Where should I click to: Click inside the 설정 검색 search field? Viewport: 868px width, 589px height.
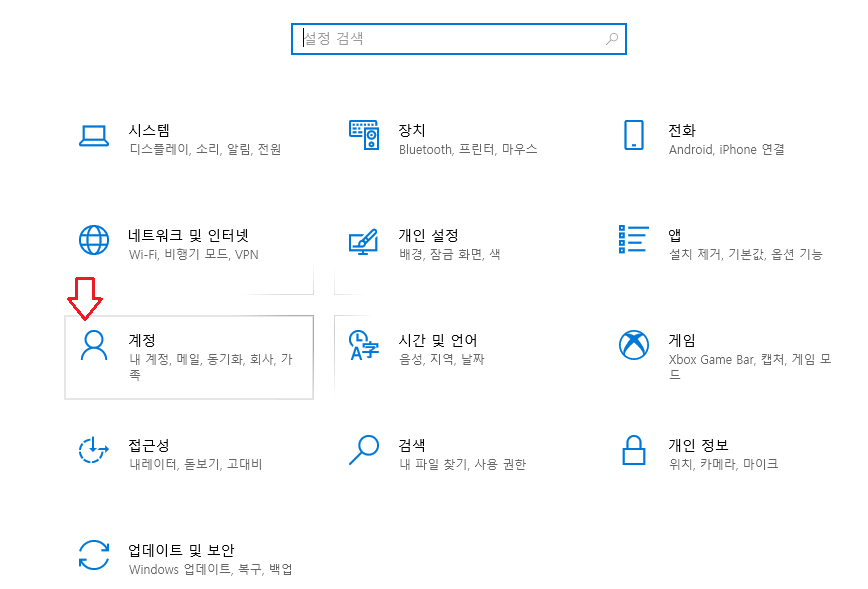pyautogui.click(x=440, y=38)
